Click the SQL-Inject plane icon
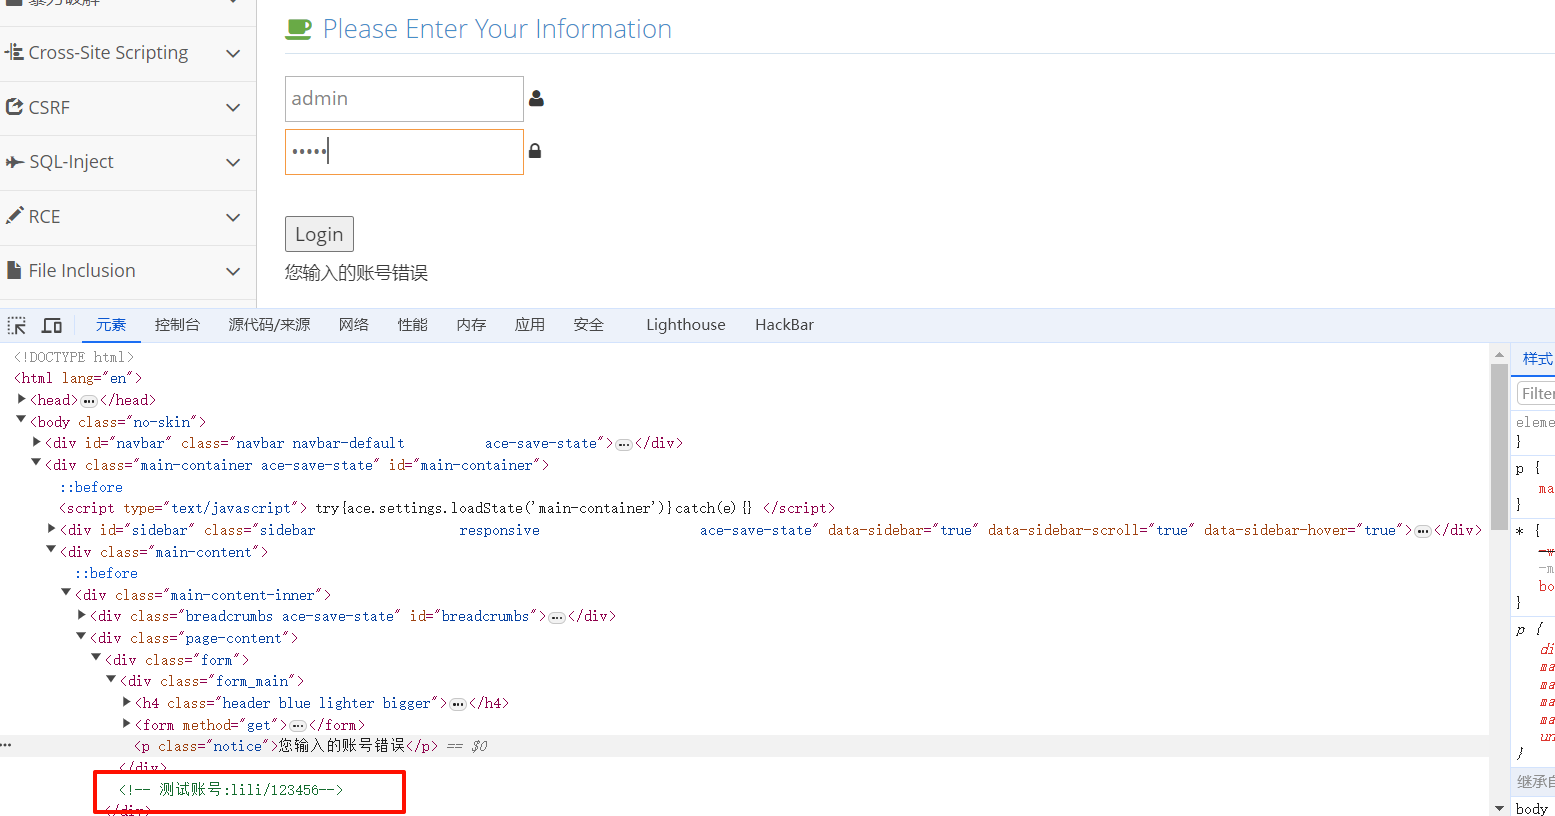 (15, 162)
